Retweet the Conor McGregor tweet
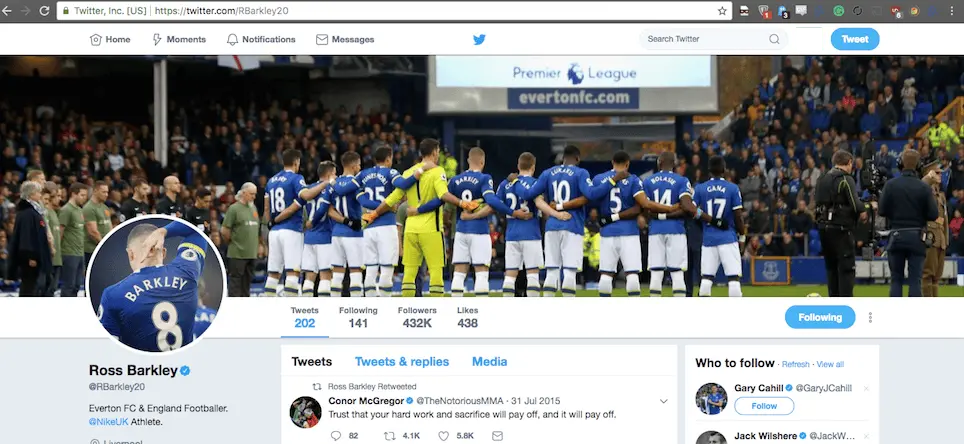 pos(391,436)
